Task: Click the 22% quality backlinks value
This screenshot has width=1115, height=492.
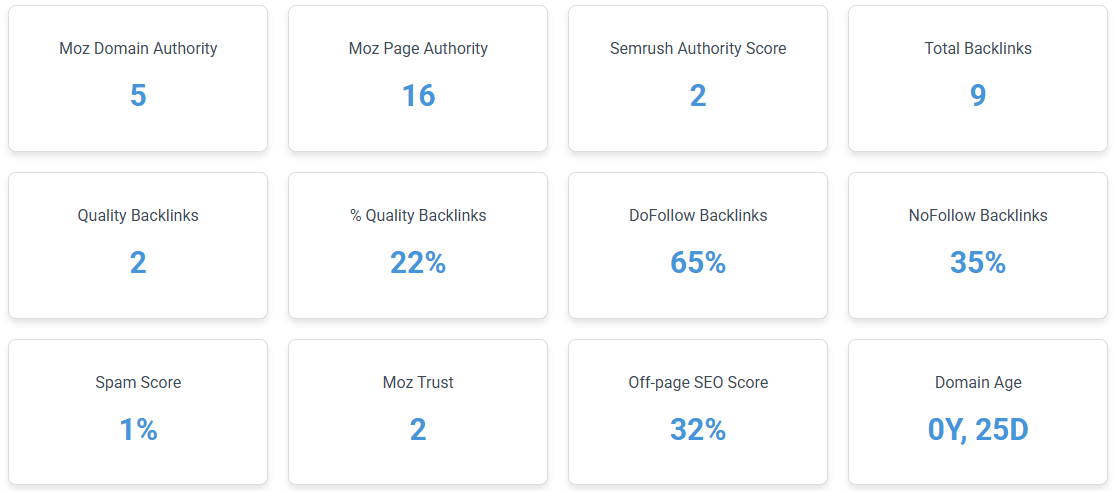Action: tap(418, 263)
